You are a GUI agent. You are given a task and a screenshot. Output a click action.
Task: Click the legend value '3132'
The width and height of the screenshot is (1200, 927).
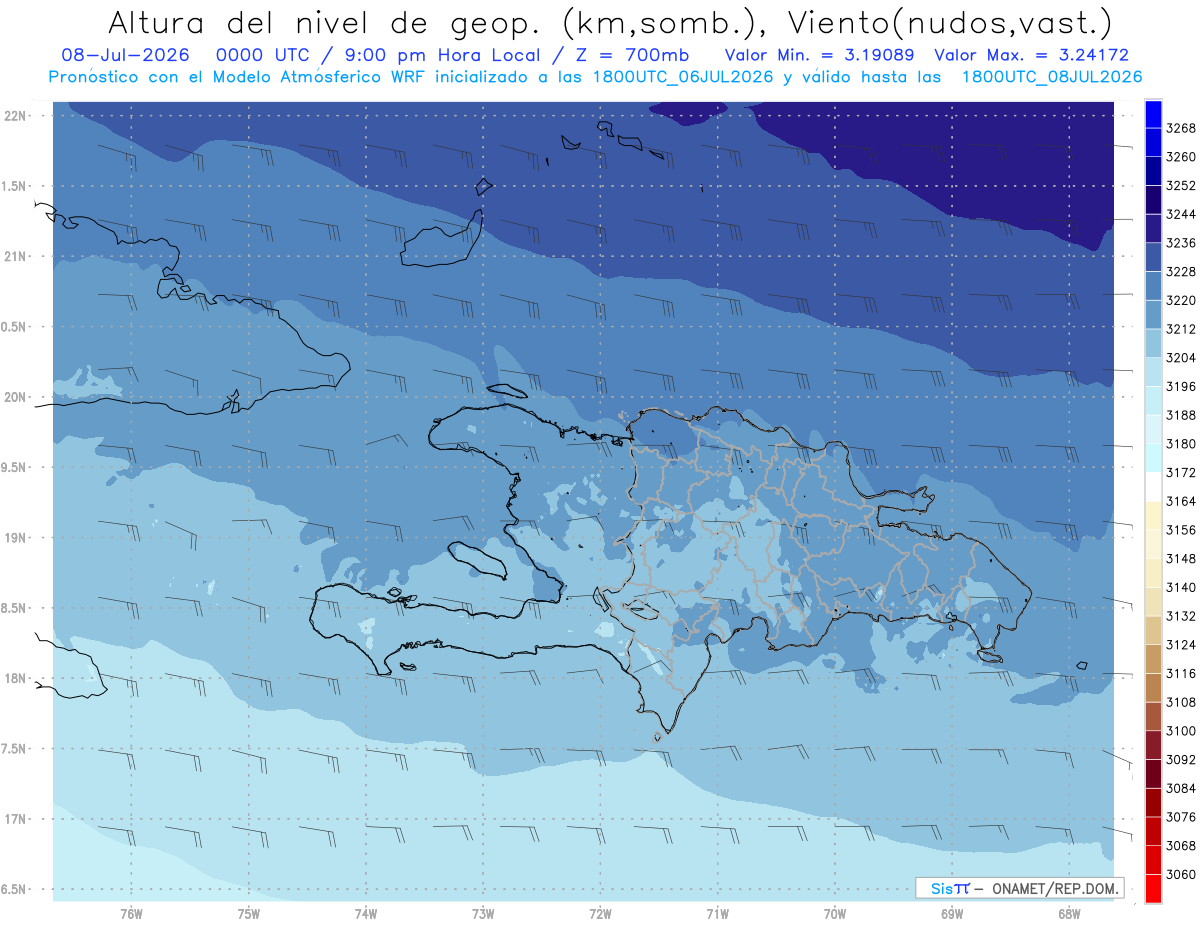coord(1181,616)
